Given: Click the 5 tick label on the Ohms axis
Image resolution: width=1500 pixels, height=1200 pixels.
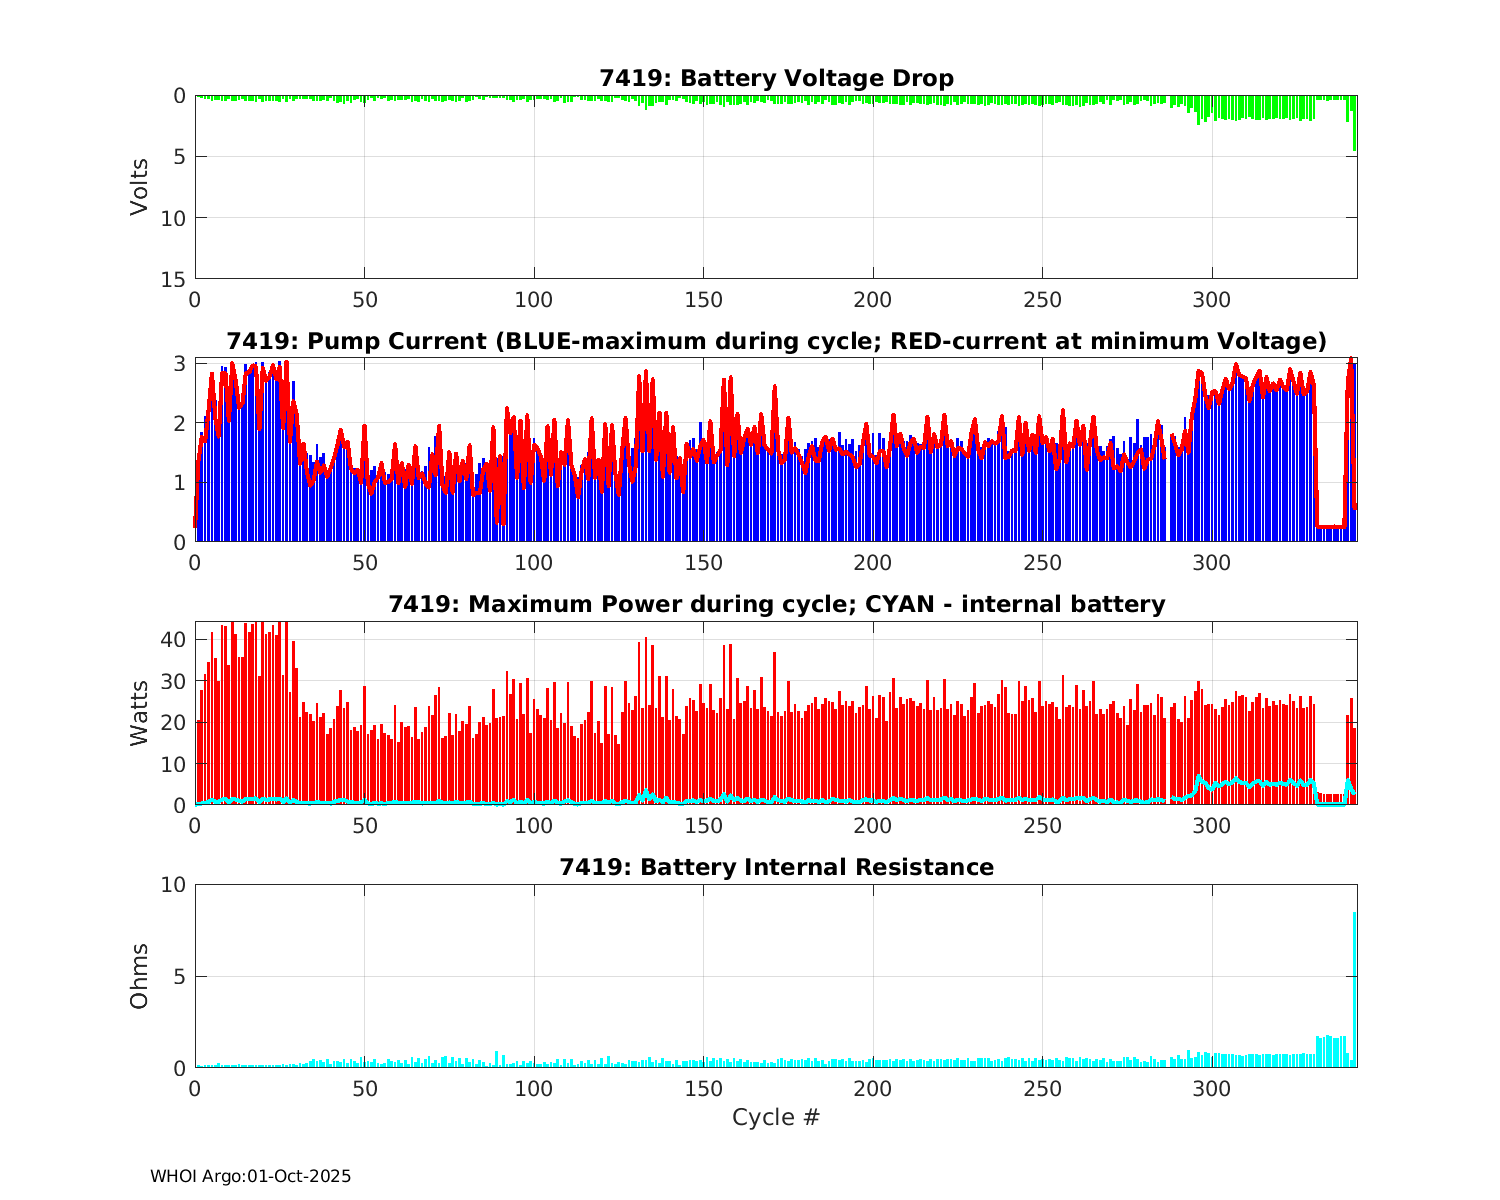Looking at the screenshot, I should click(180, 976).
